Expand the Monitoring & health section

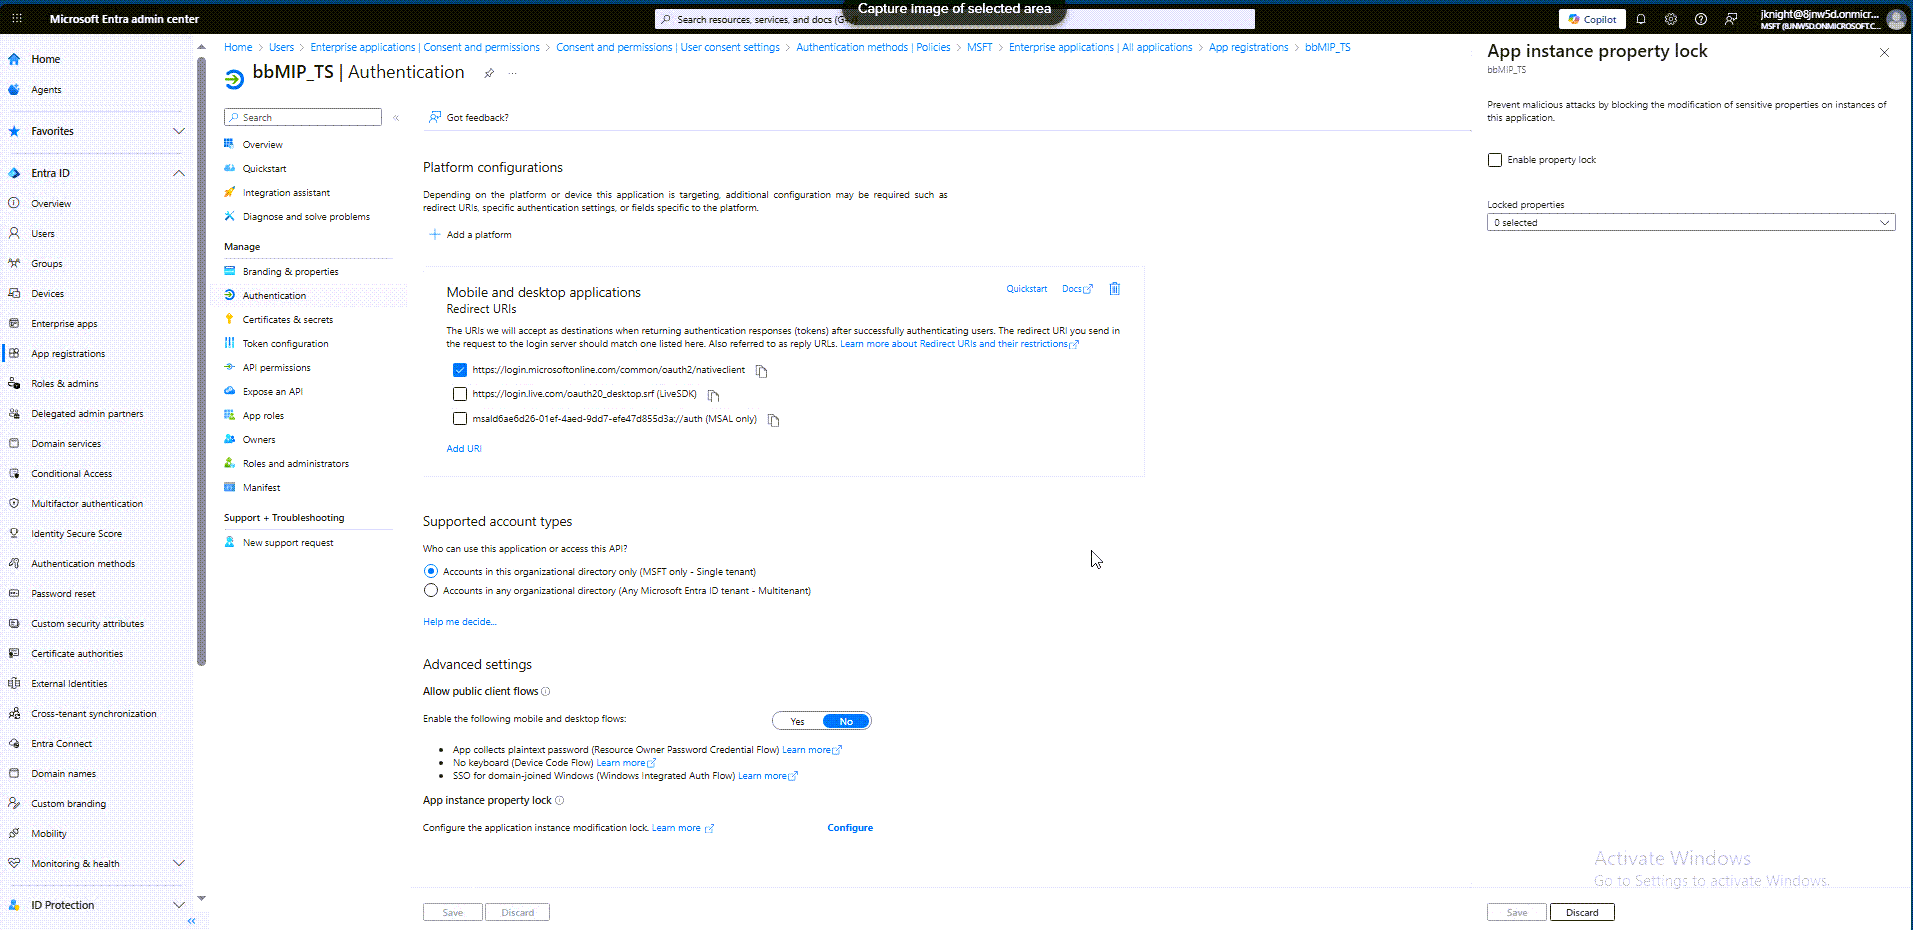click(x=179, y=862)
